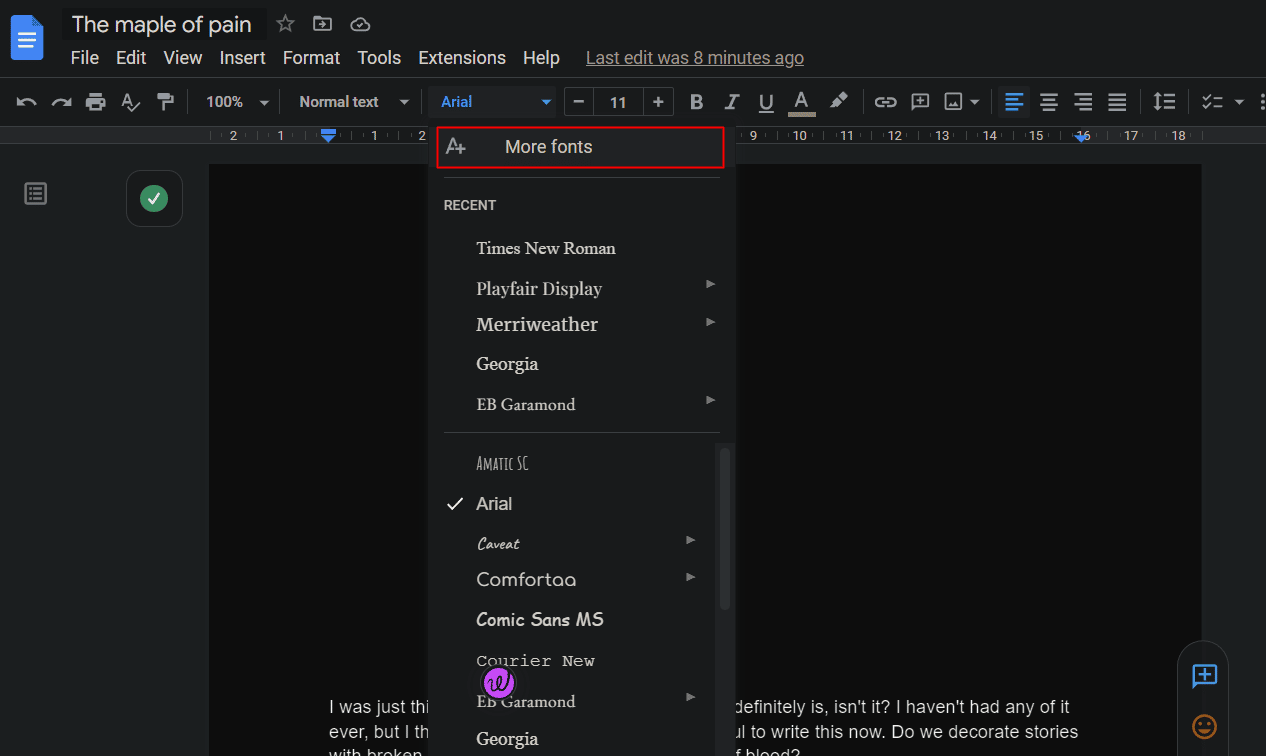Click the left indent marker on ruler
The image size is (1266, 756).
coord(328,136)
